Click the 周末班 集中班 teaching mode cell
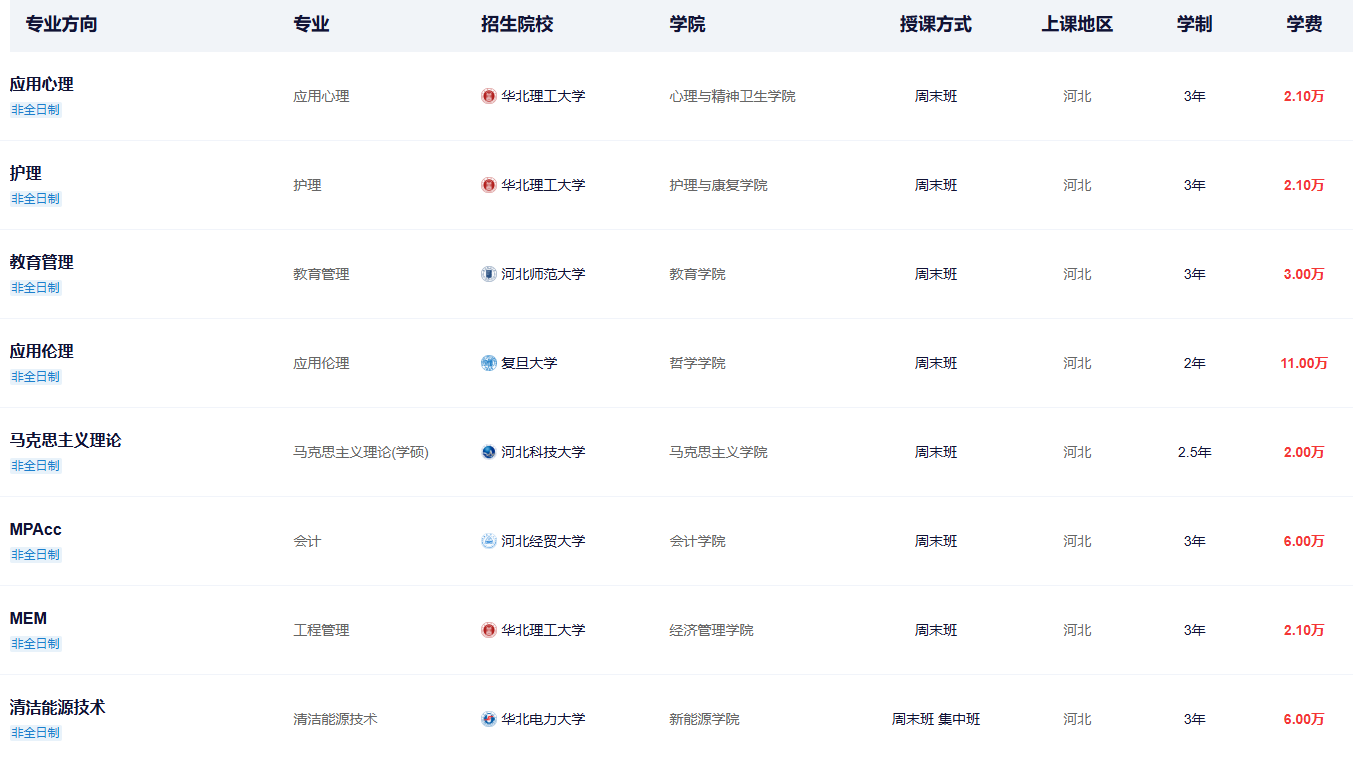Viewport: 1353px width, 761px height. (936, 719)
